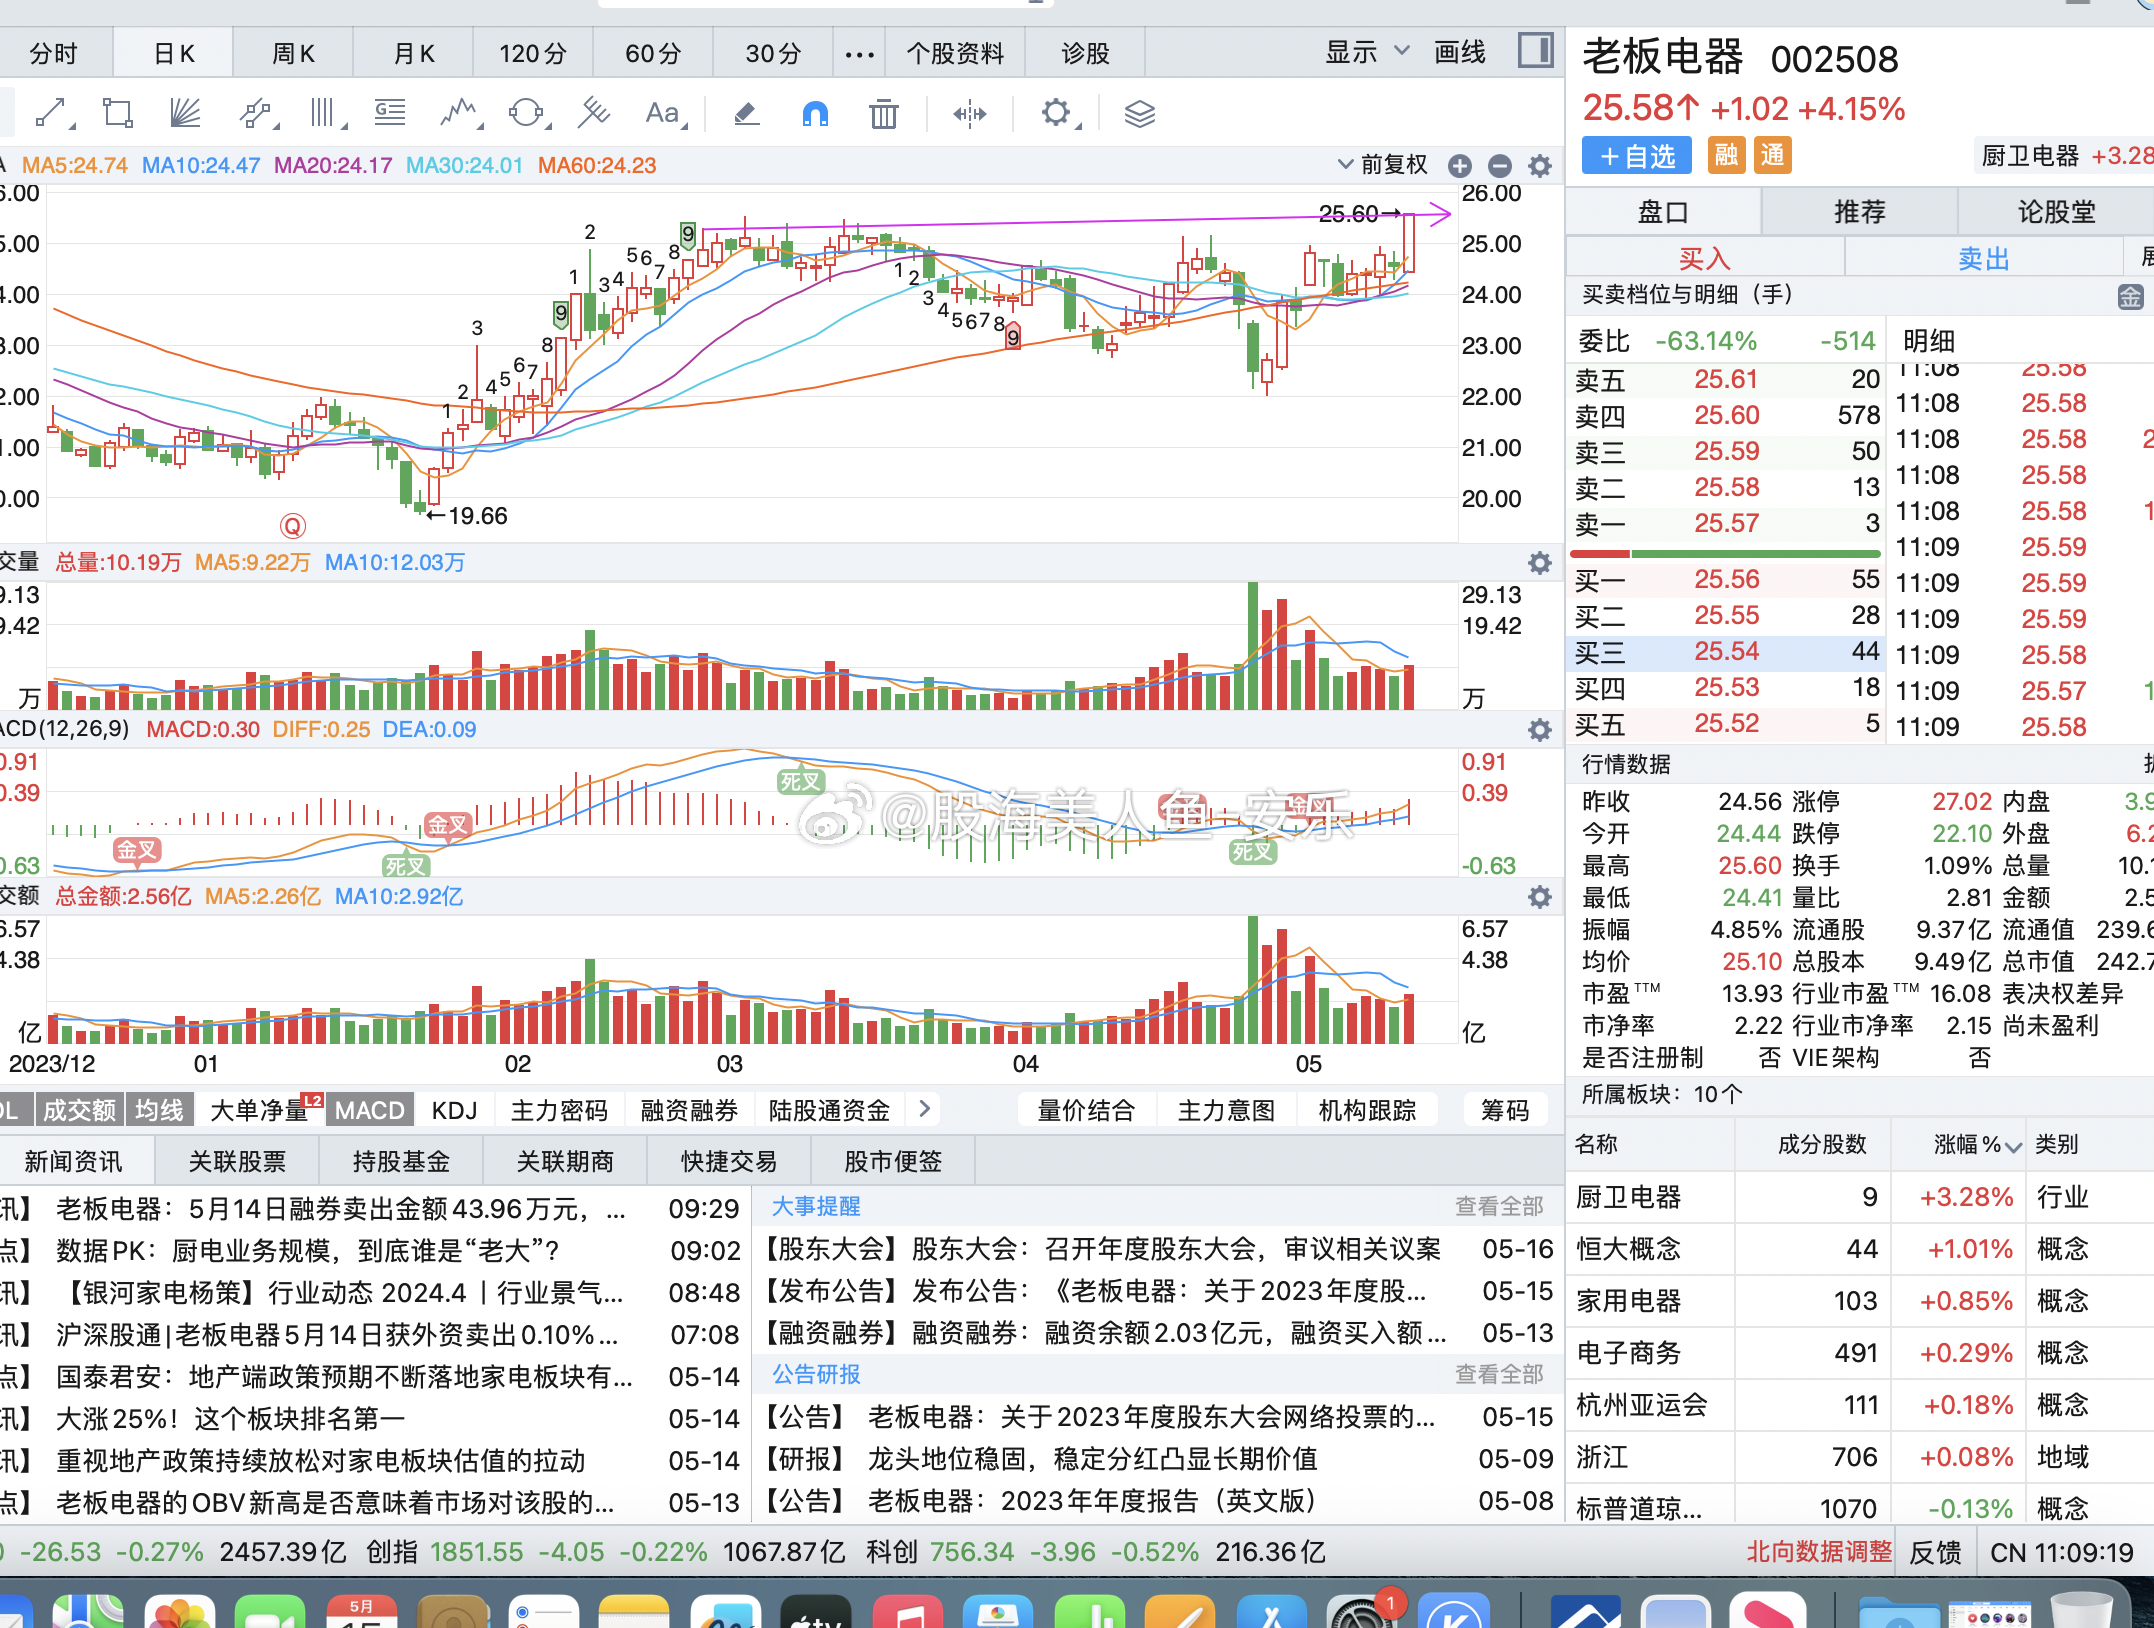Select the eraser tool in drawing toolbar

(x=746, y=114)
